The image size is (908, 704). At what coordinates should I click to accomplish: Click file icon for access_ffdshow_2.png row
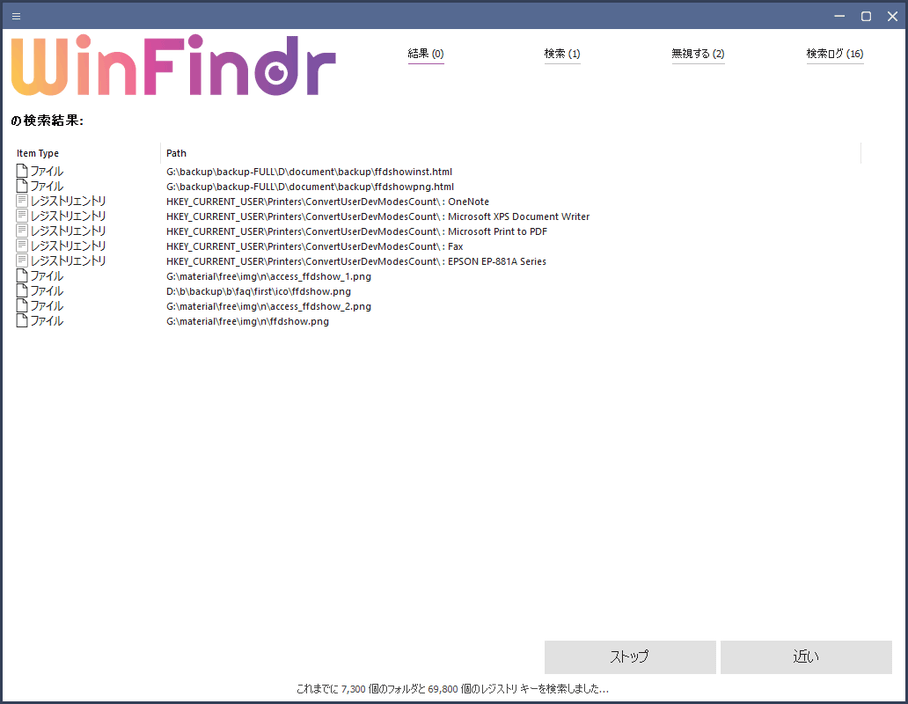point(22,306)
